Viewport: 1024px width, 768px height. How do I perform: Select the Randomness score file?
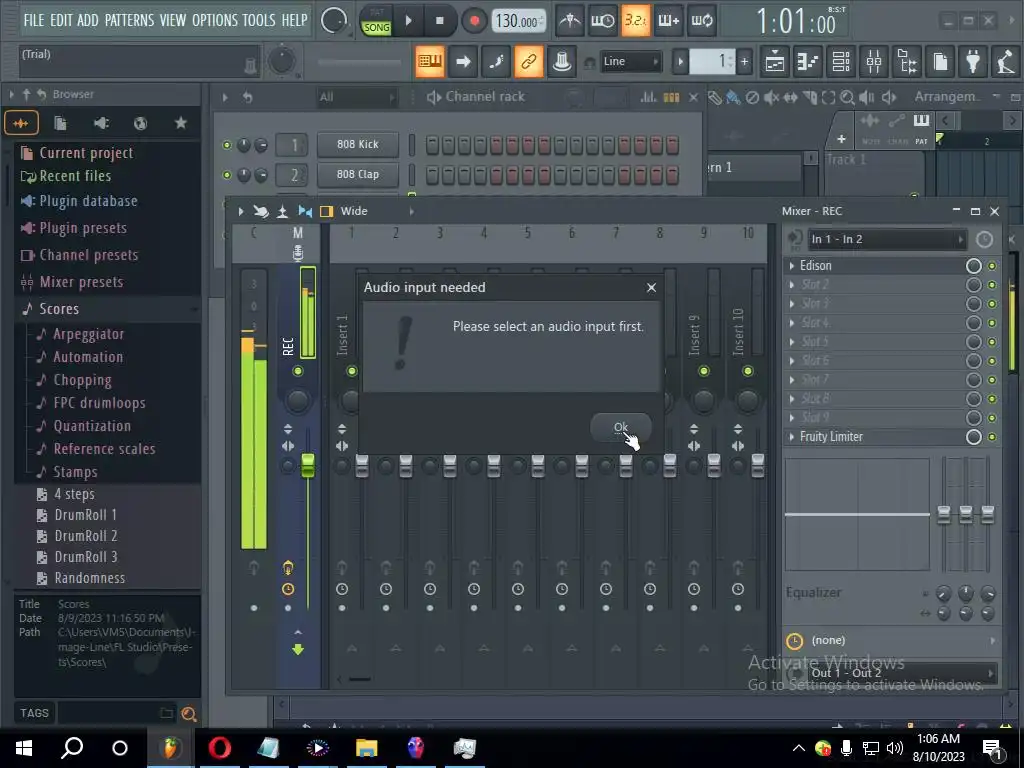pos(89,578)
